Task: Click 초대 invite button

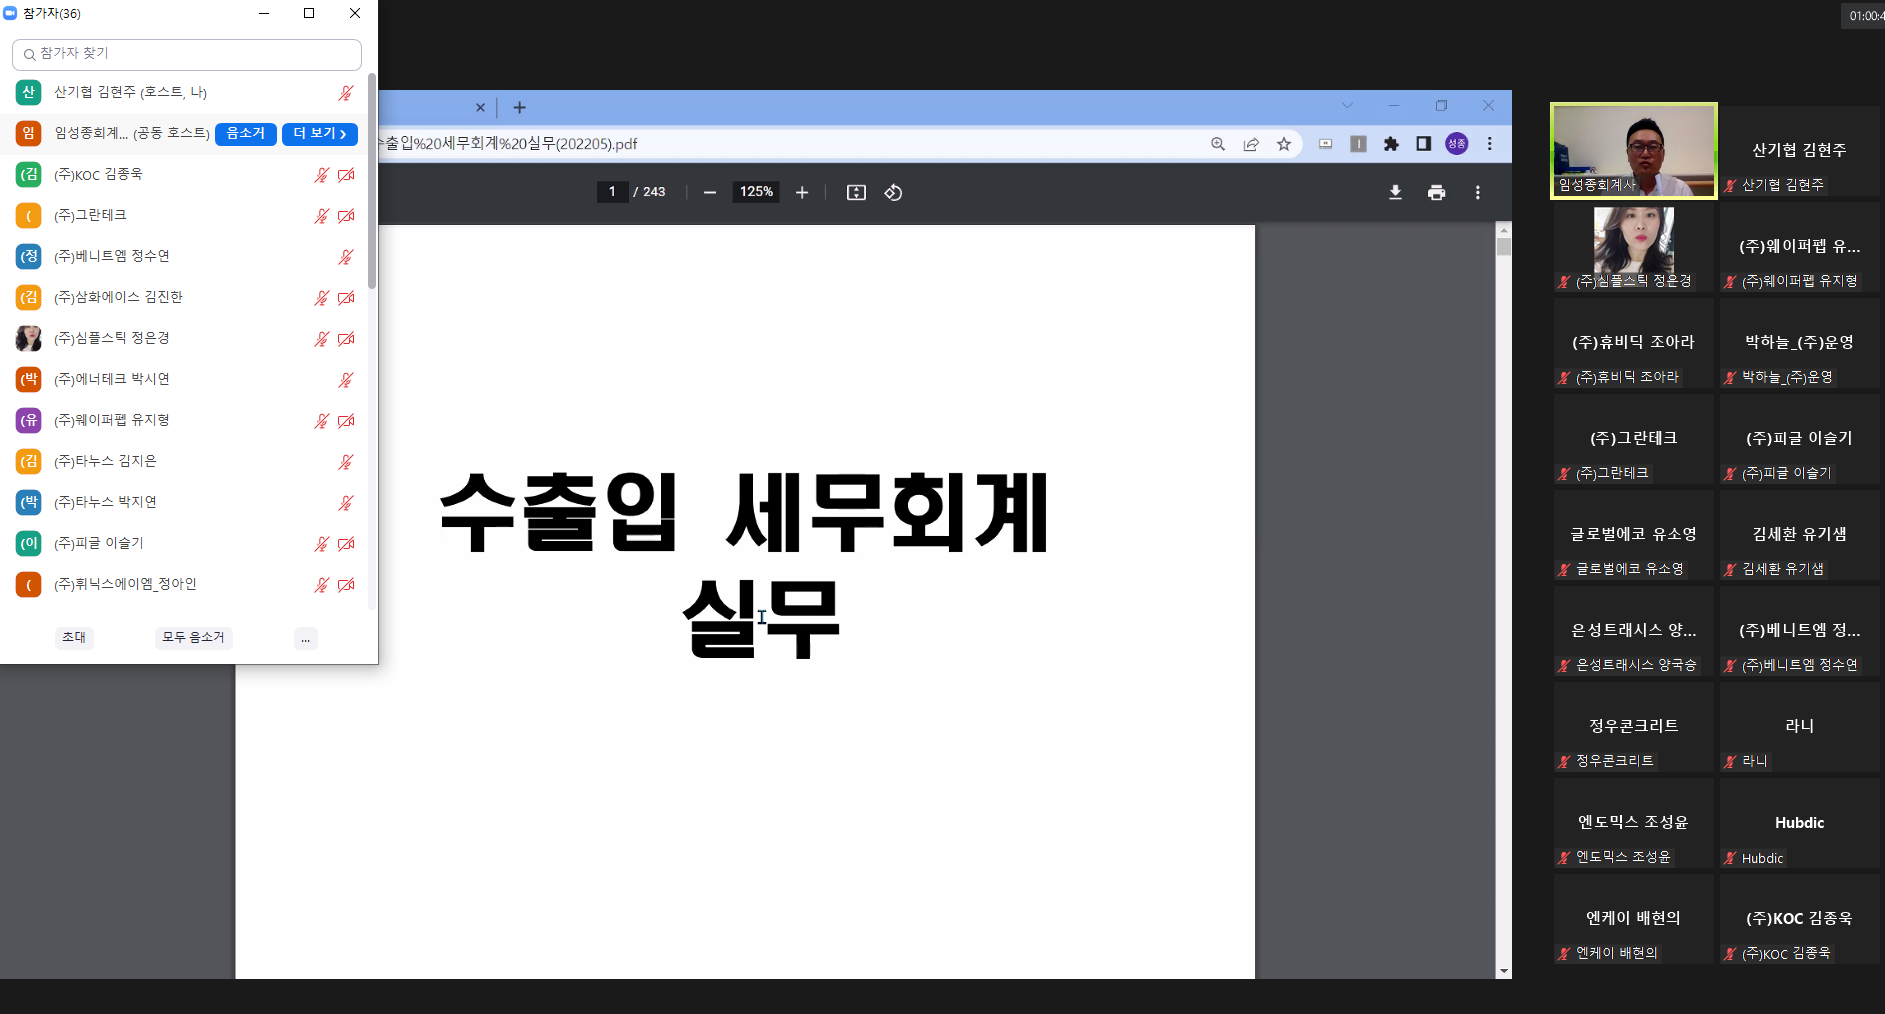Action: [x=74, y=637]
